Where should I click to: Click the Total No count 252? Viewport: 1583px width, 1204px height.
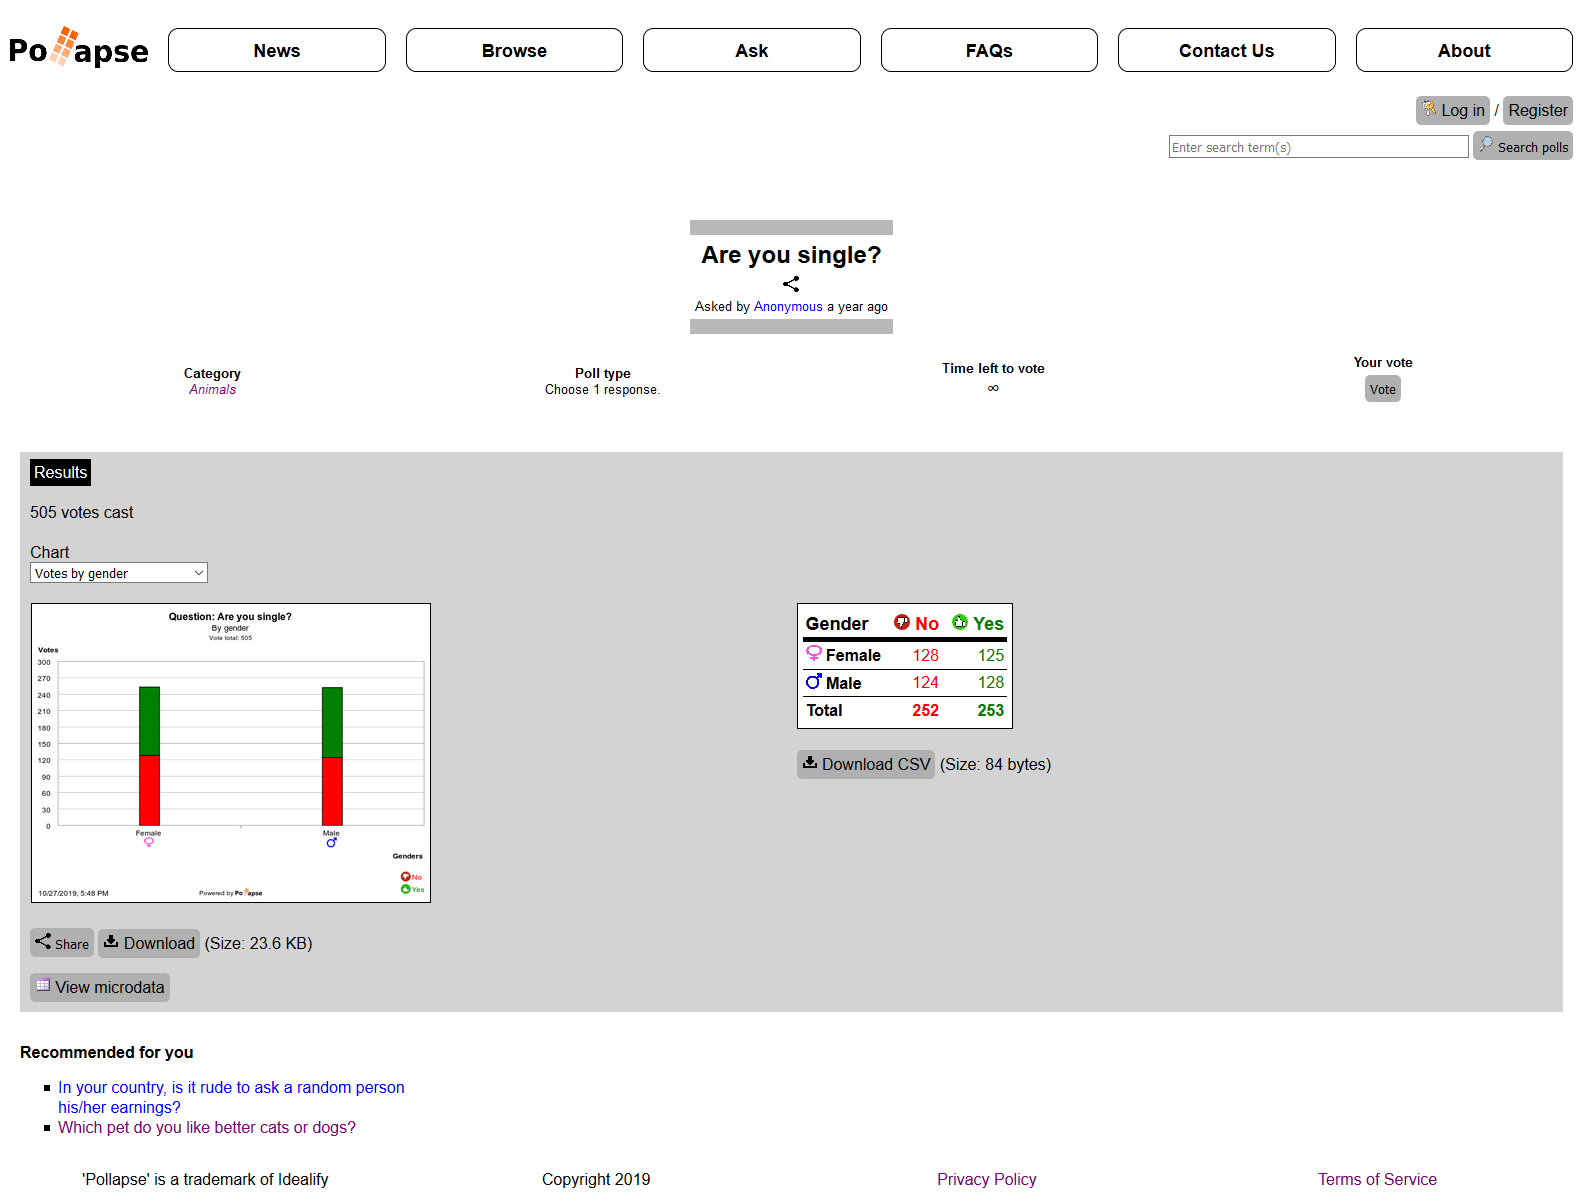point(926,710)
